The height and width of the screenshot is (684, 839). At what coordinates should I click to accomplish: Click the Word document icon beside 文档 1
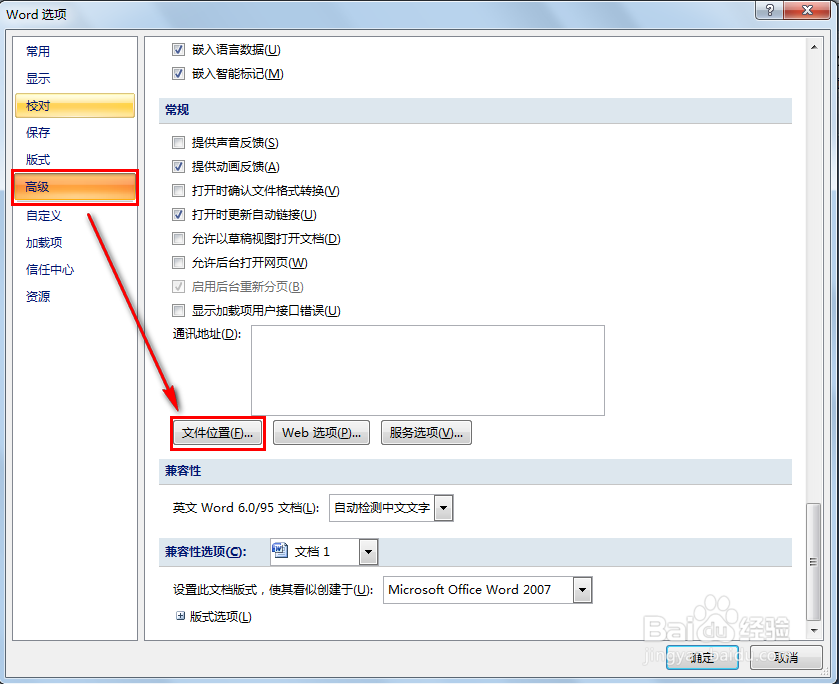[x=281, y=551]
